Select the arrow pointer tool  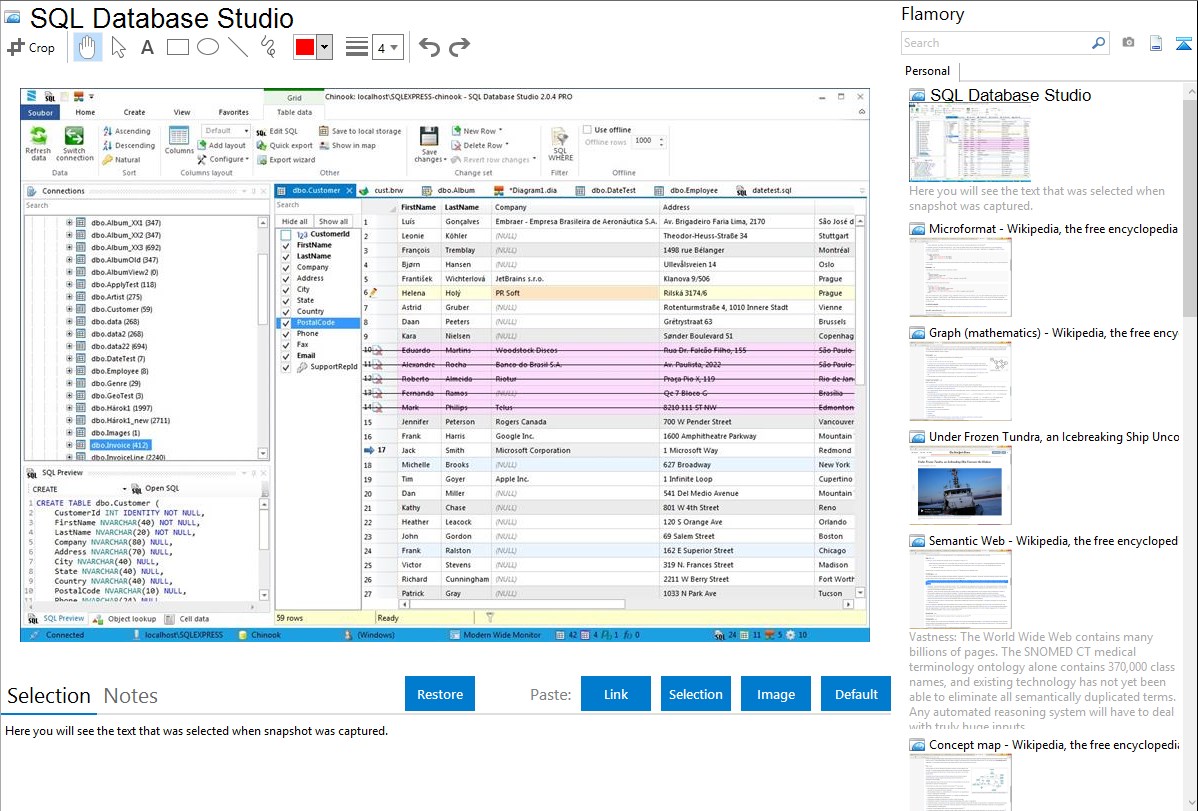click(118, 47)
